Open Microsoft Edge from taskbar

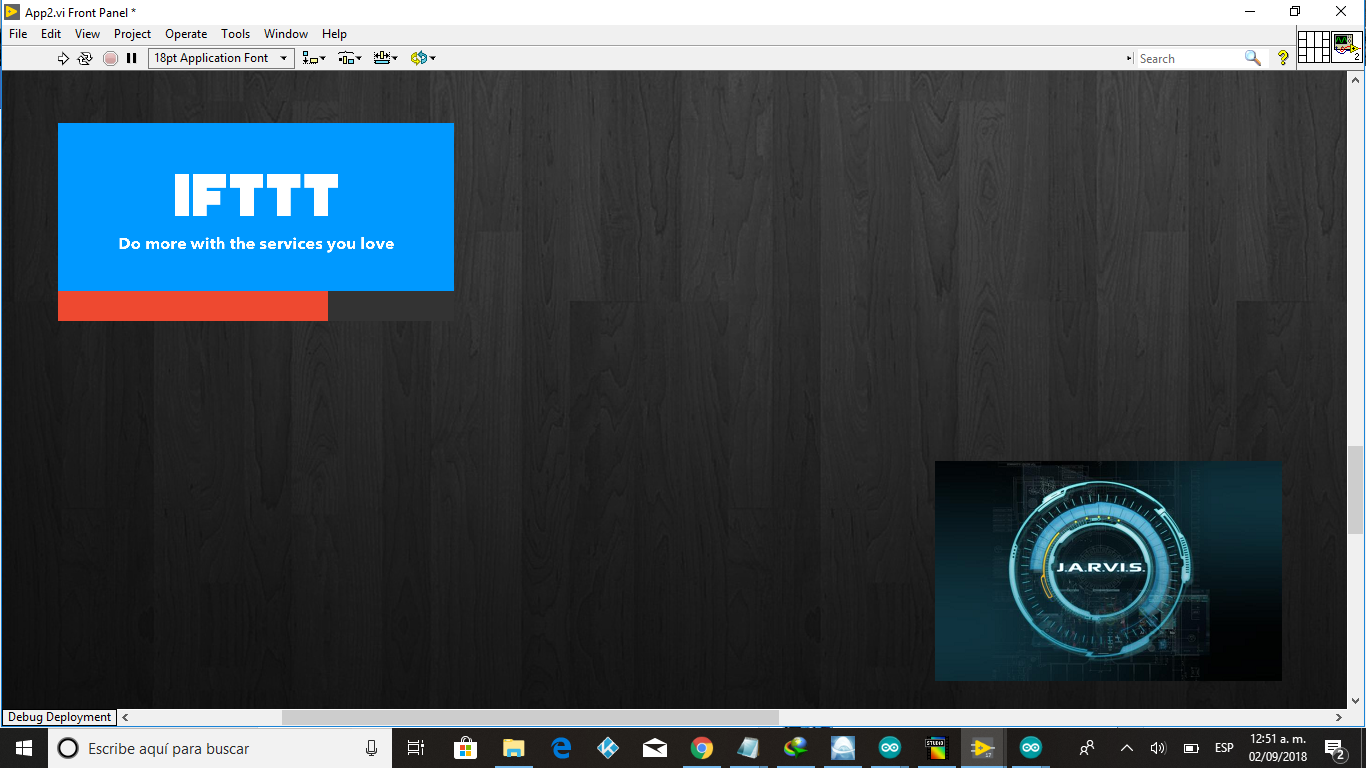[x=561, y=748]
